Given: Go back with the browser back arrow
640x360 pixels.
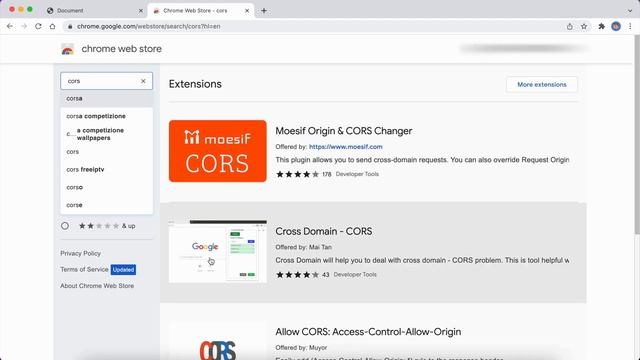Looking at the screenshot, I should tap(10, 26).
